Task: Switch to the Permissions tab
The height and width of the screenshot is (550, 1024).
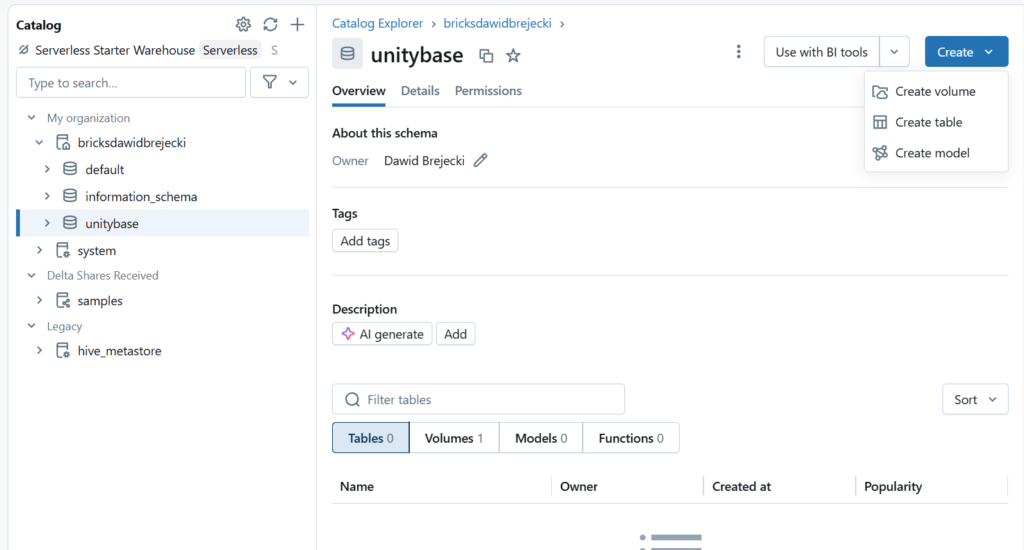Action: point(488,91)
